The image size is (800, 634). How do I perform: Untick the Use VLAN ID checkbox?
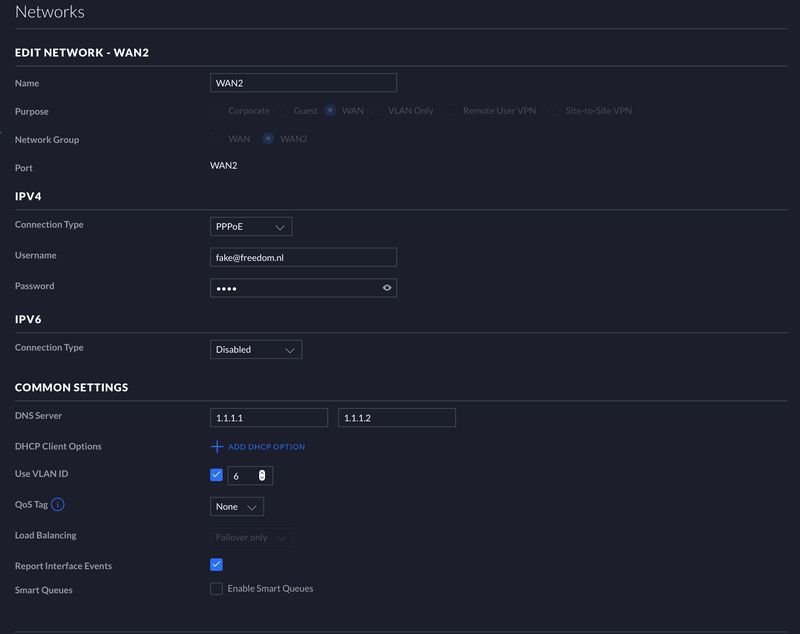pyautogui.click(x=216, y=475)
